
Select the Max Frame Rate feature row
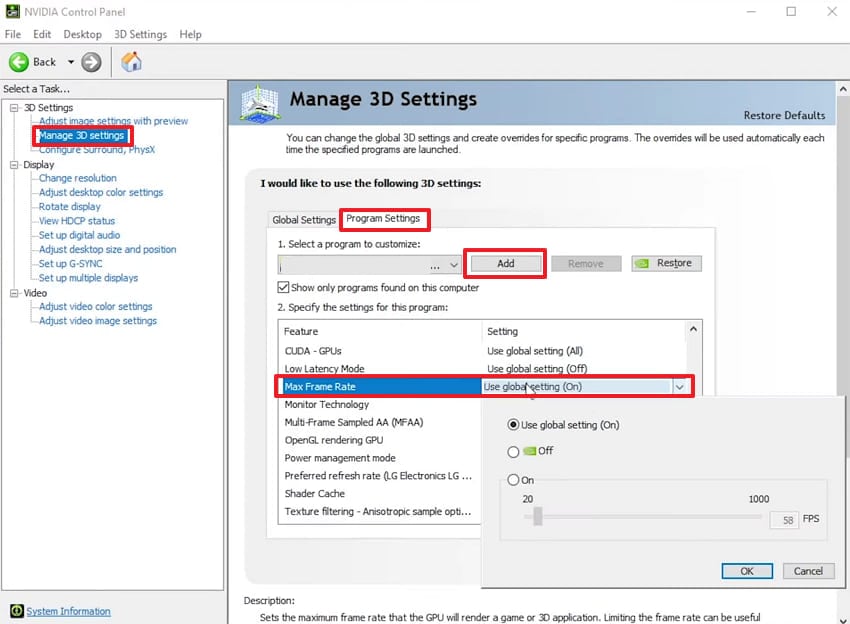(381, 387)
